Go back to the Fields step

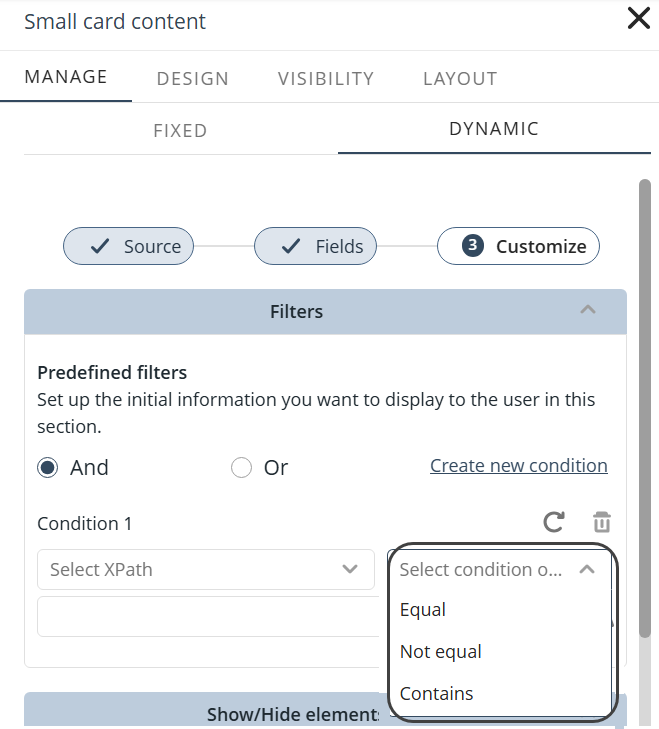(x=315, y=246)
